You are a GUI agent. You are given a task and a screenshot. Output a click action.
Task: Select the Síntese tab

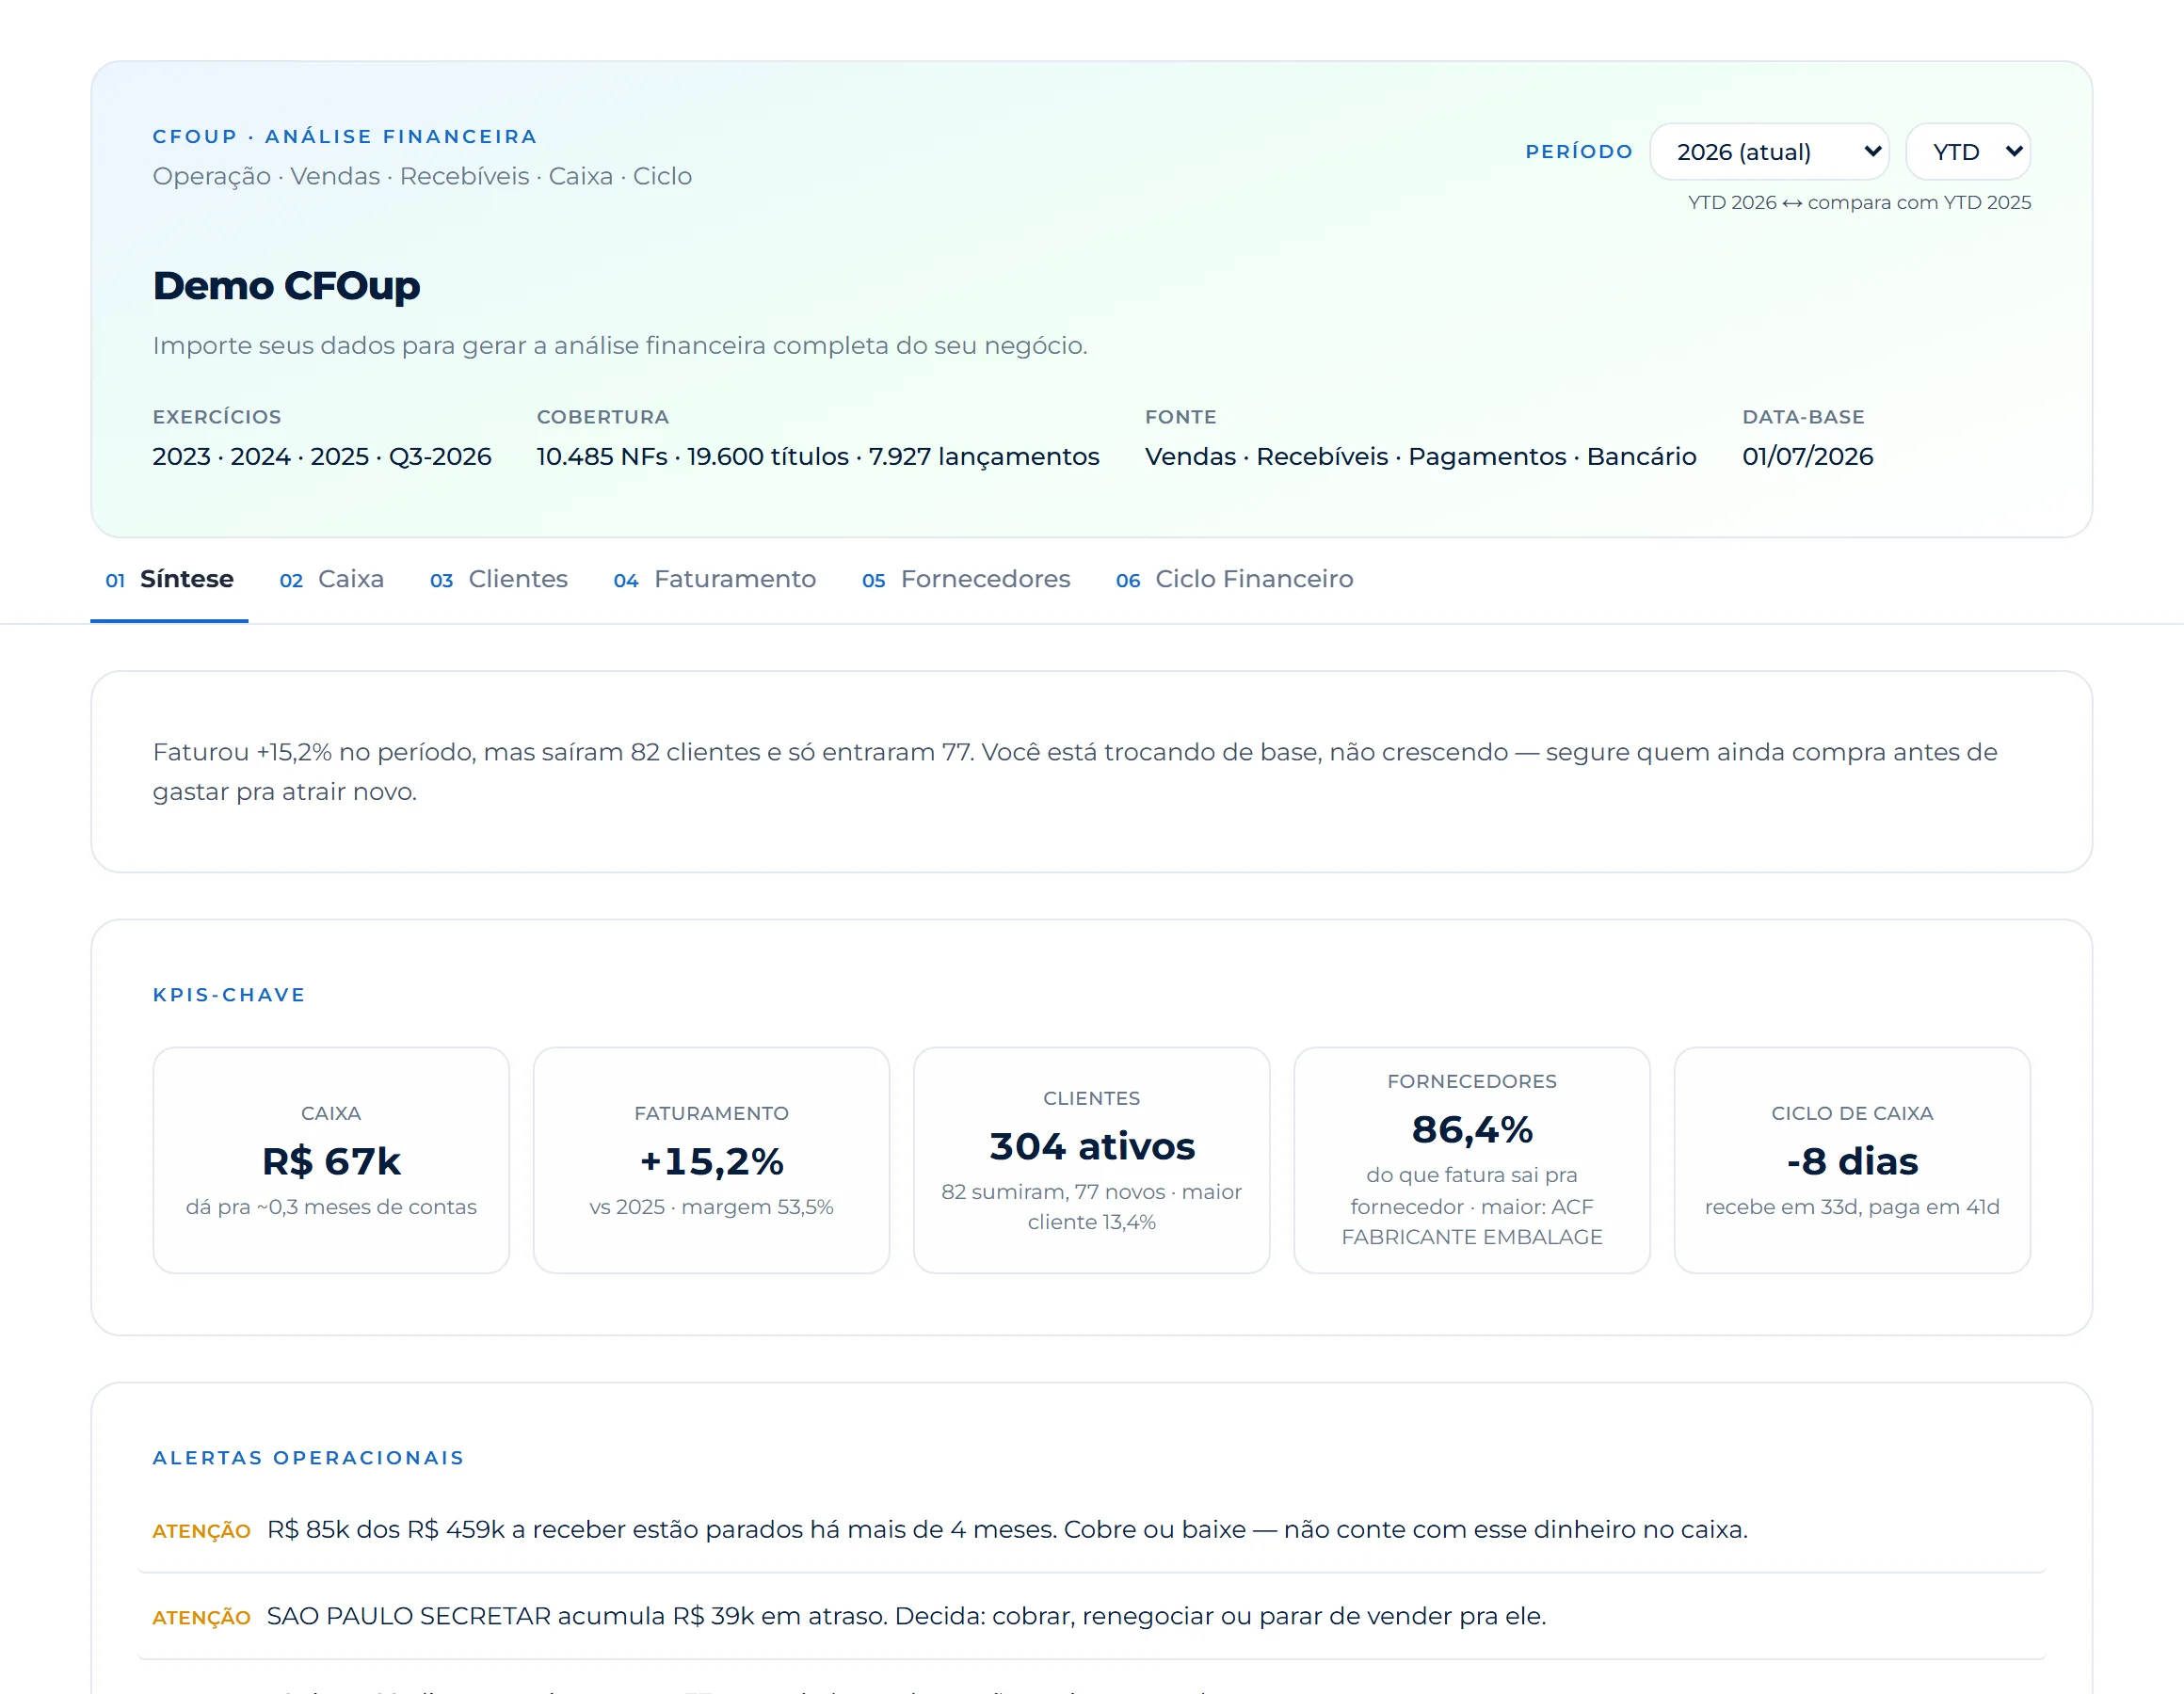point(169,579)
